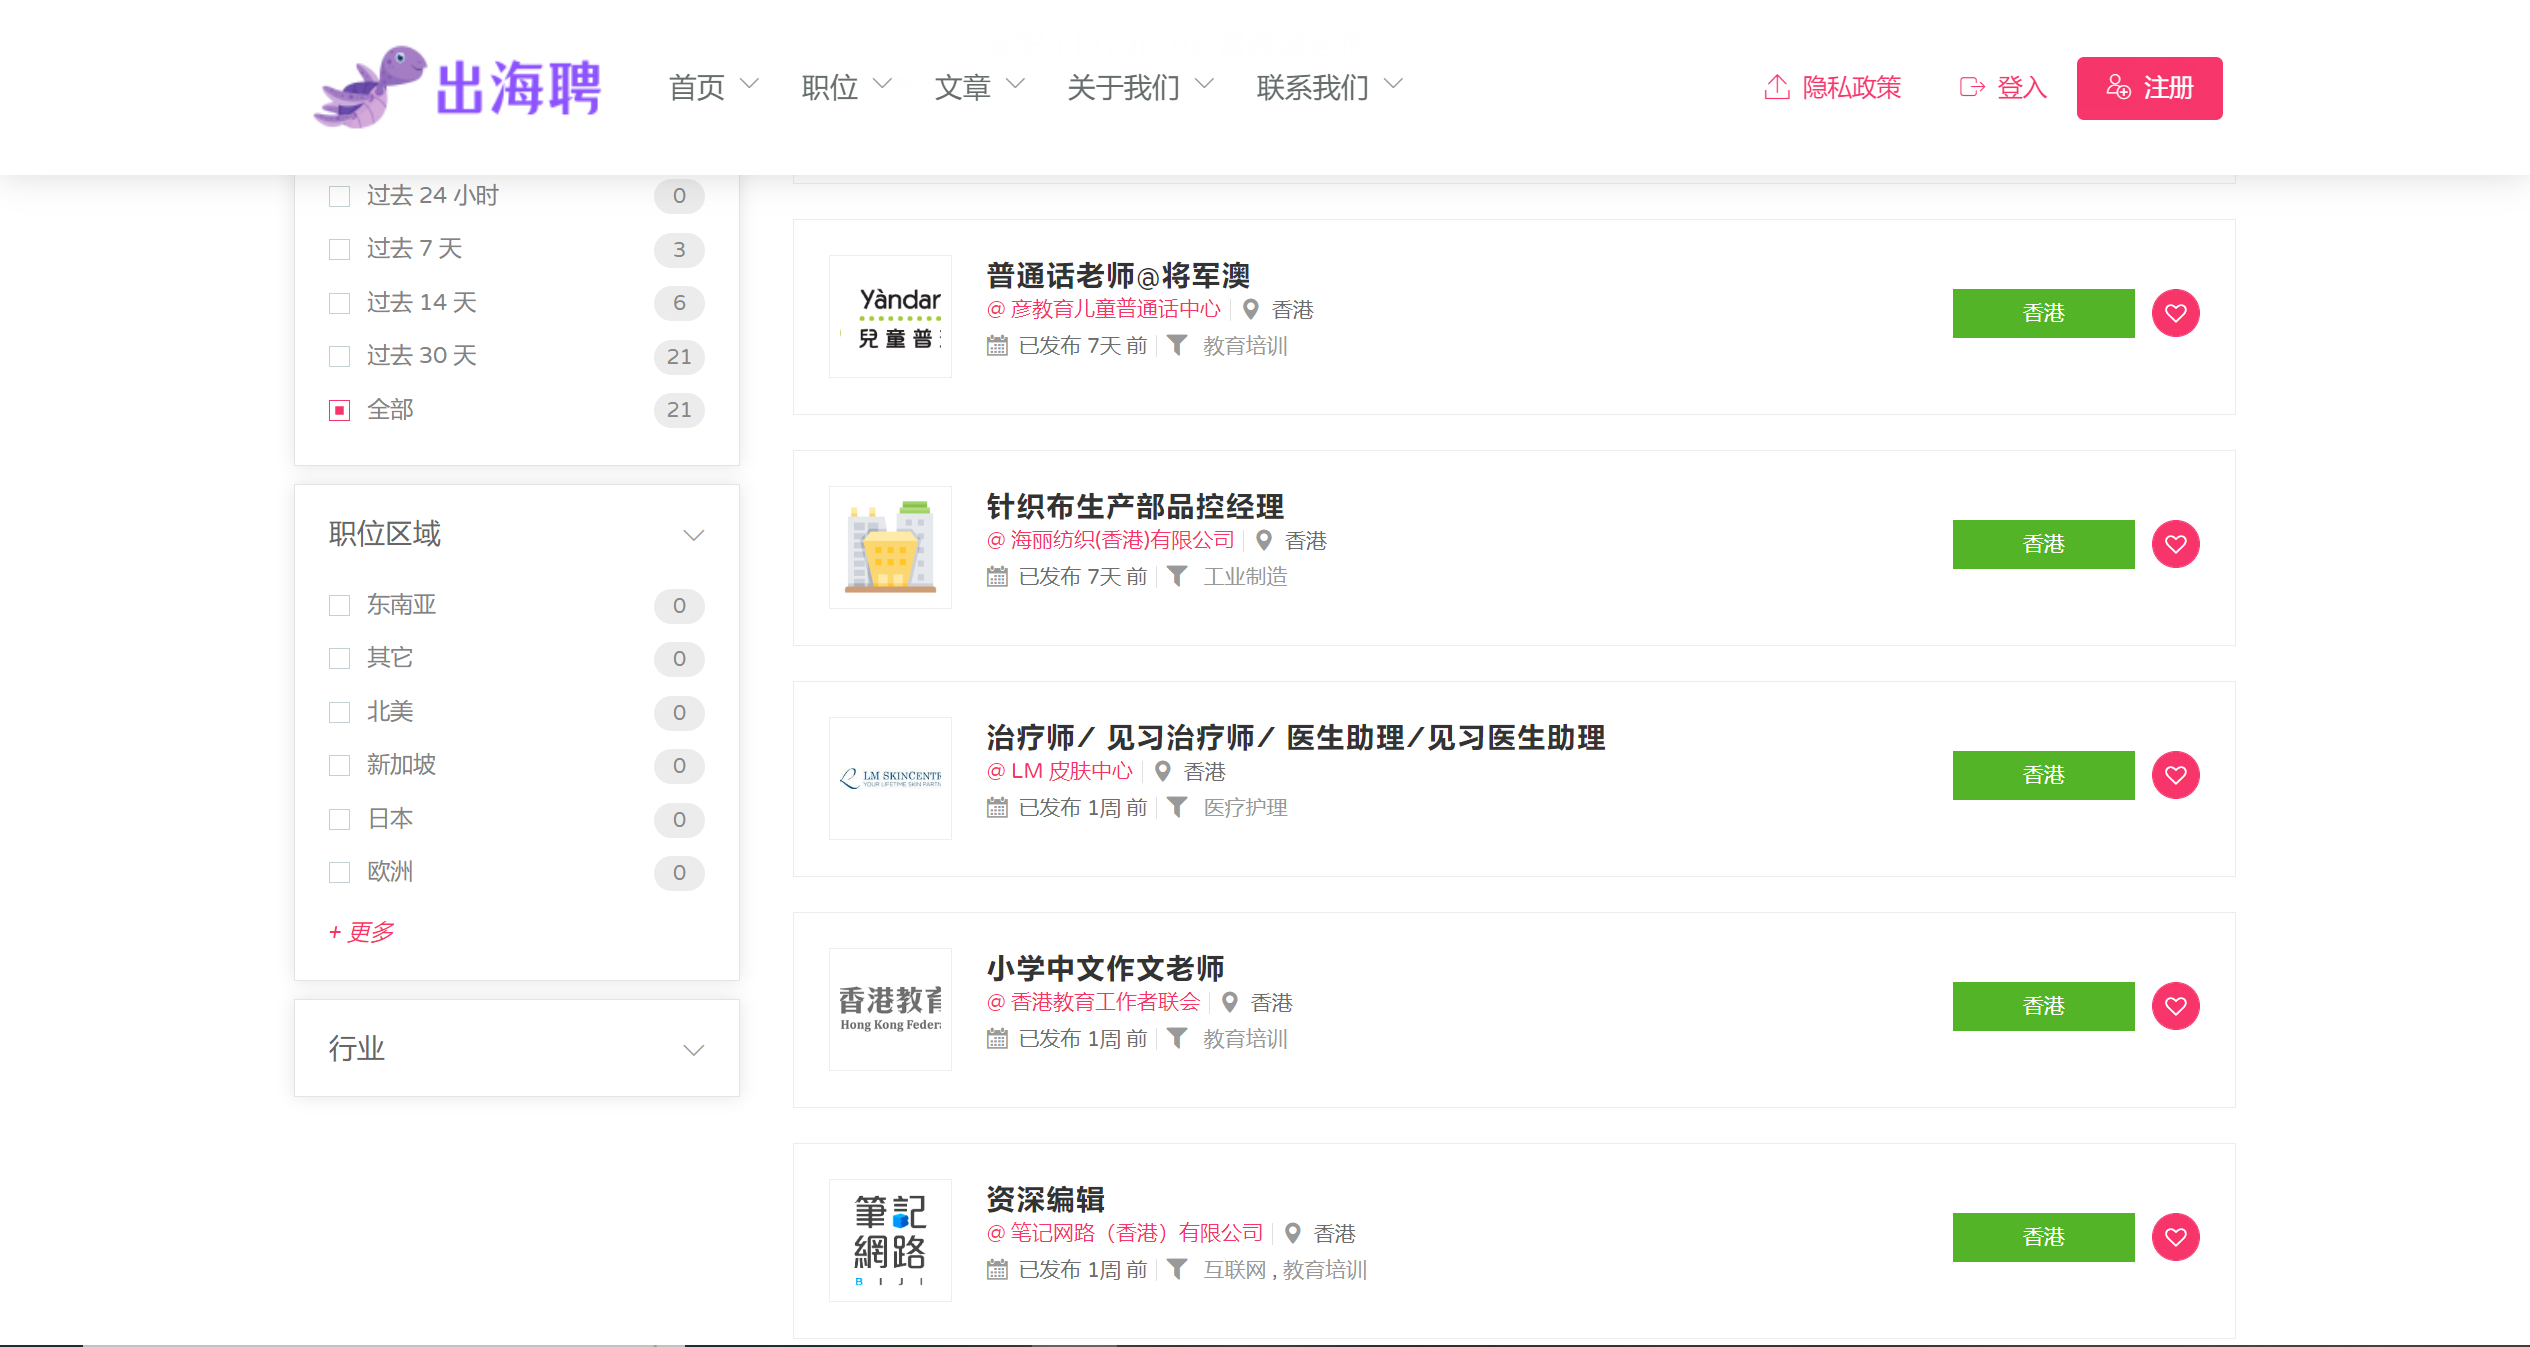Tick the 过去 30 天 checkbox
The image size is (2530, 1347).
[x=340, y=356]
